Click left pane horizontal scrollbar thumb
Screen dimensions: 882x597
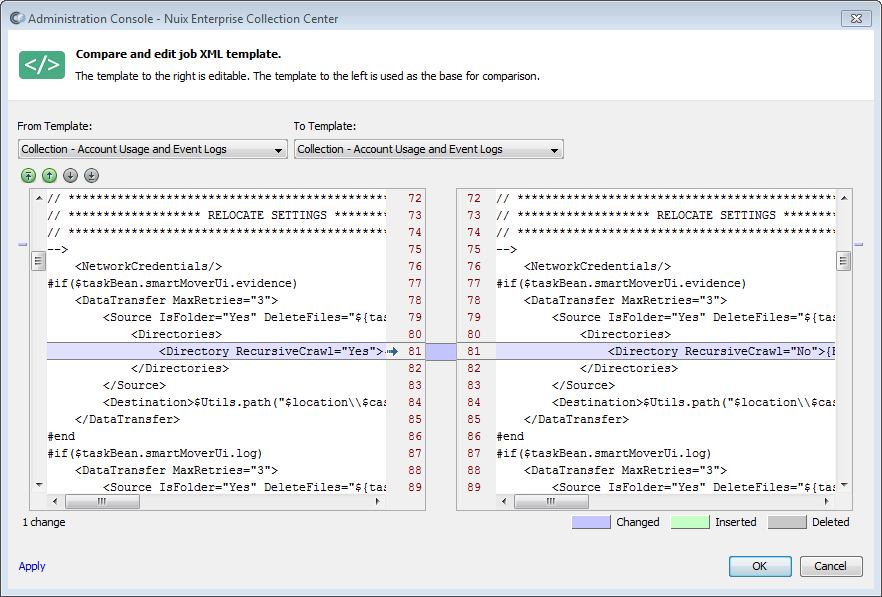(x=102, y=501)
